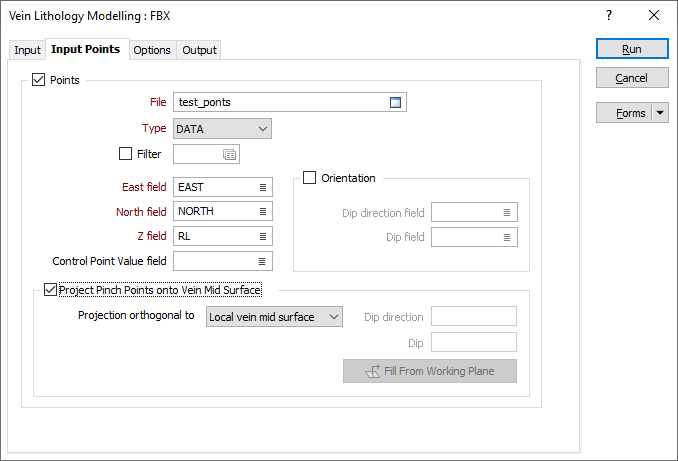The height and width of the screenshot is (461, 678).
Task: Toggle Project Pinch Points onto Vein Mid Surface
Action: pos(51,289)
